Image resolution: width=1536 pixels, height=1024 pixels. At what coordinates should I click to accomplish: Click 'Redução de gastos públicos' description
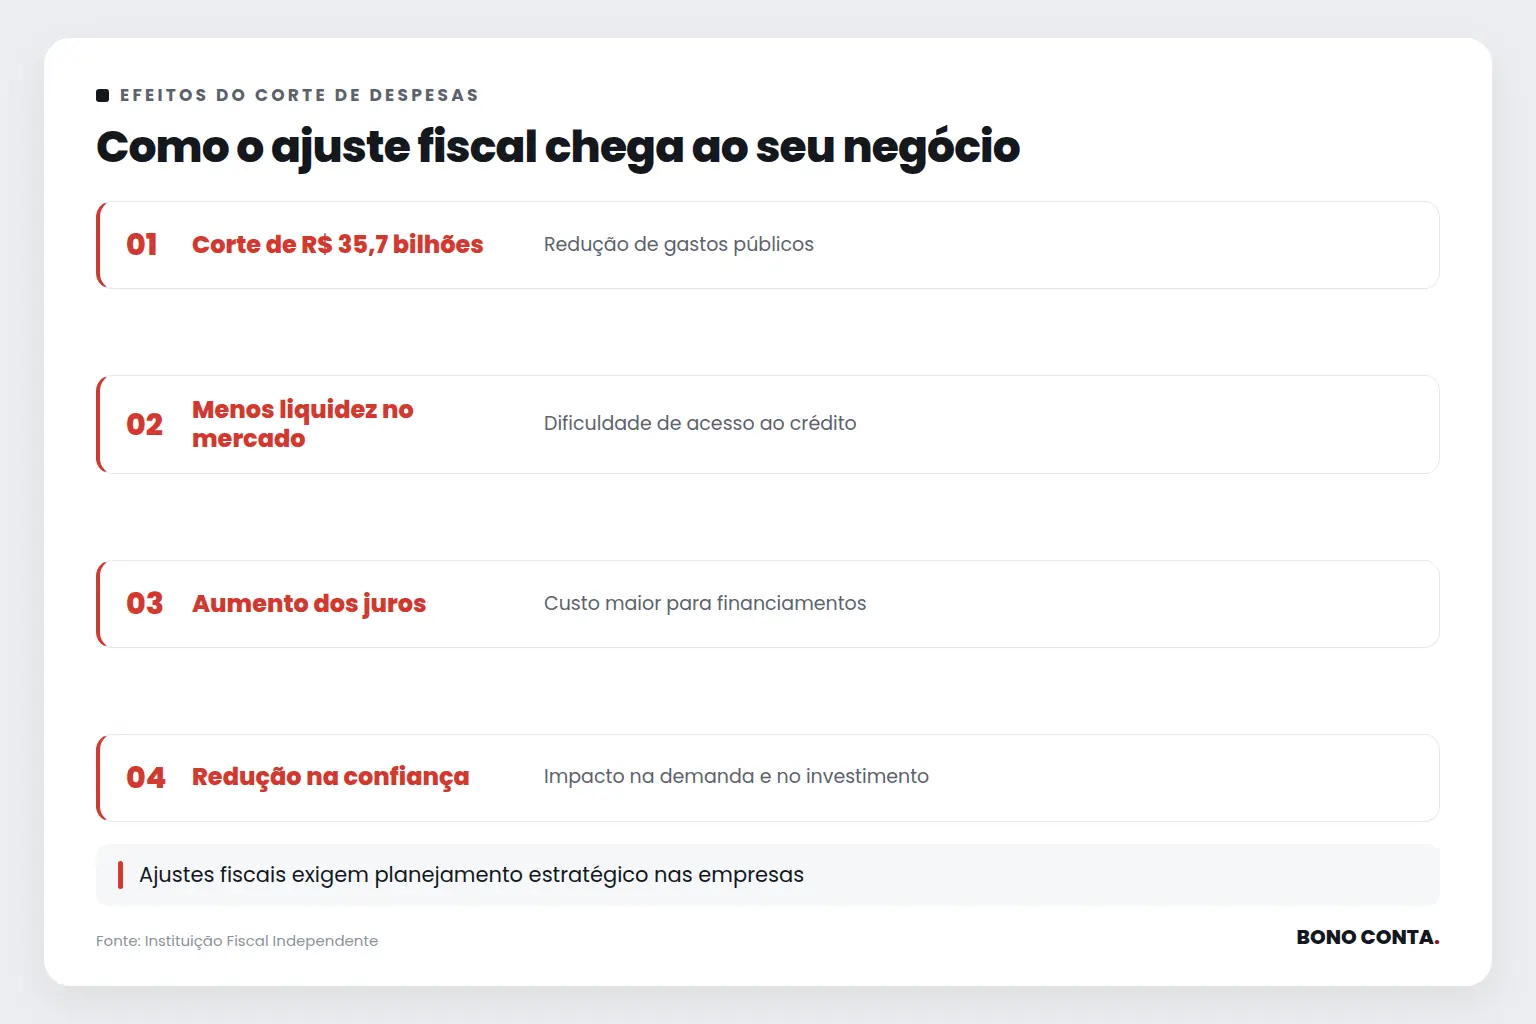[679, 245]
